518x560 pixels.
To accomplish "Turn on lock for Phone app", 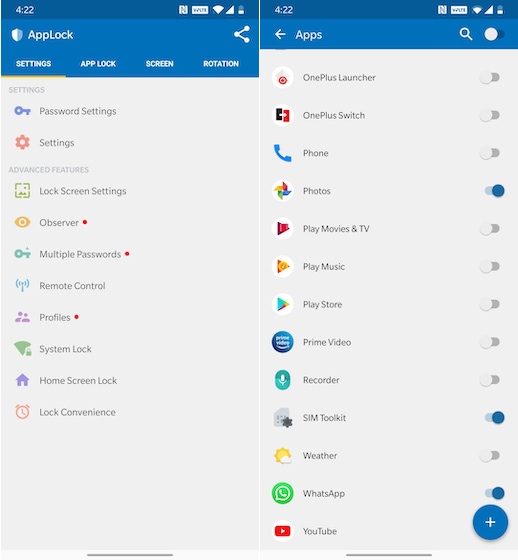I will pos(490,153).
